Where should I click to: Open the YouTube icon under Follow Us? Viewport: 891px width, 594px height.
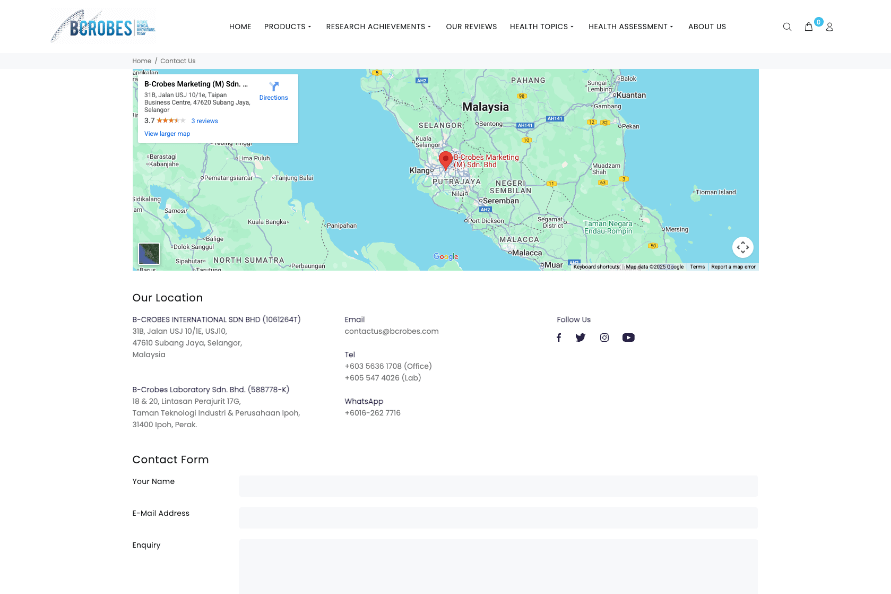pos(628,338)
